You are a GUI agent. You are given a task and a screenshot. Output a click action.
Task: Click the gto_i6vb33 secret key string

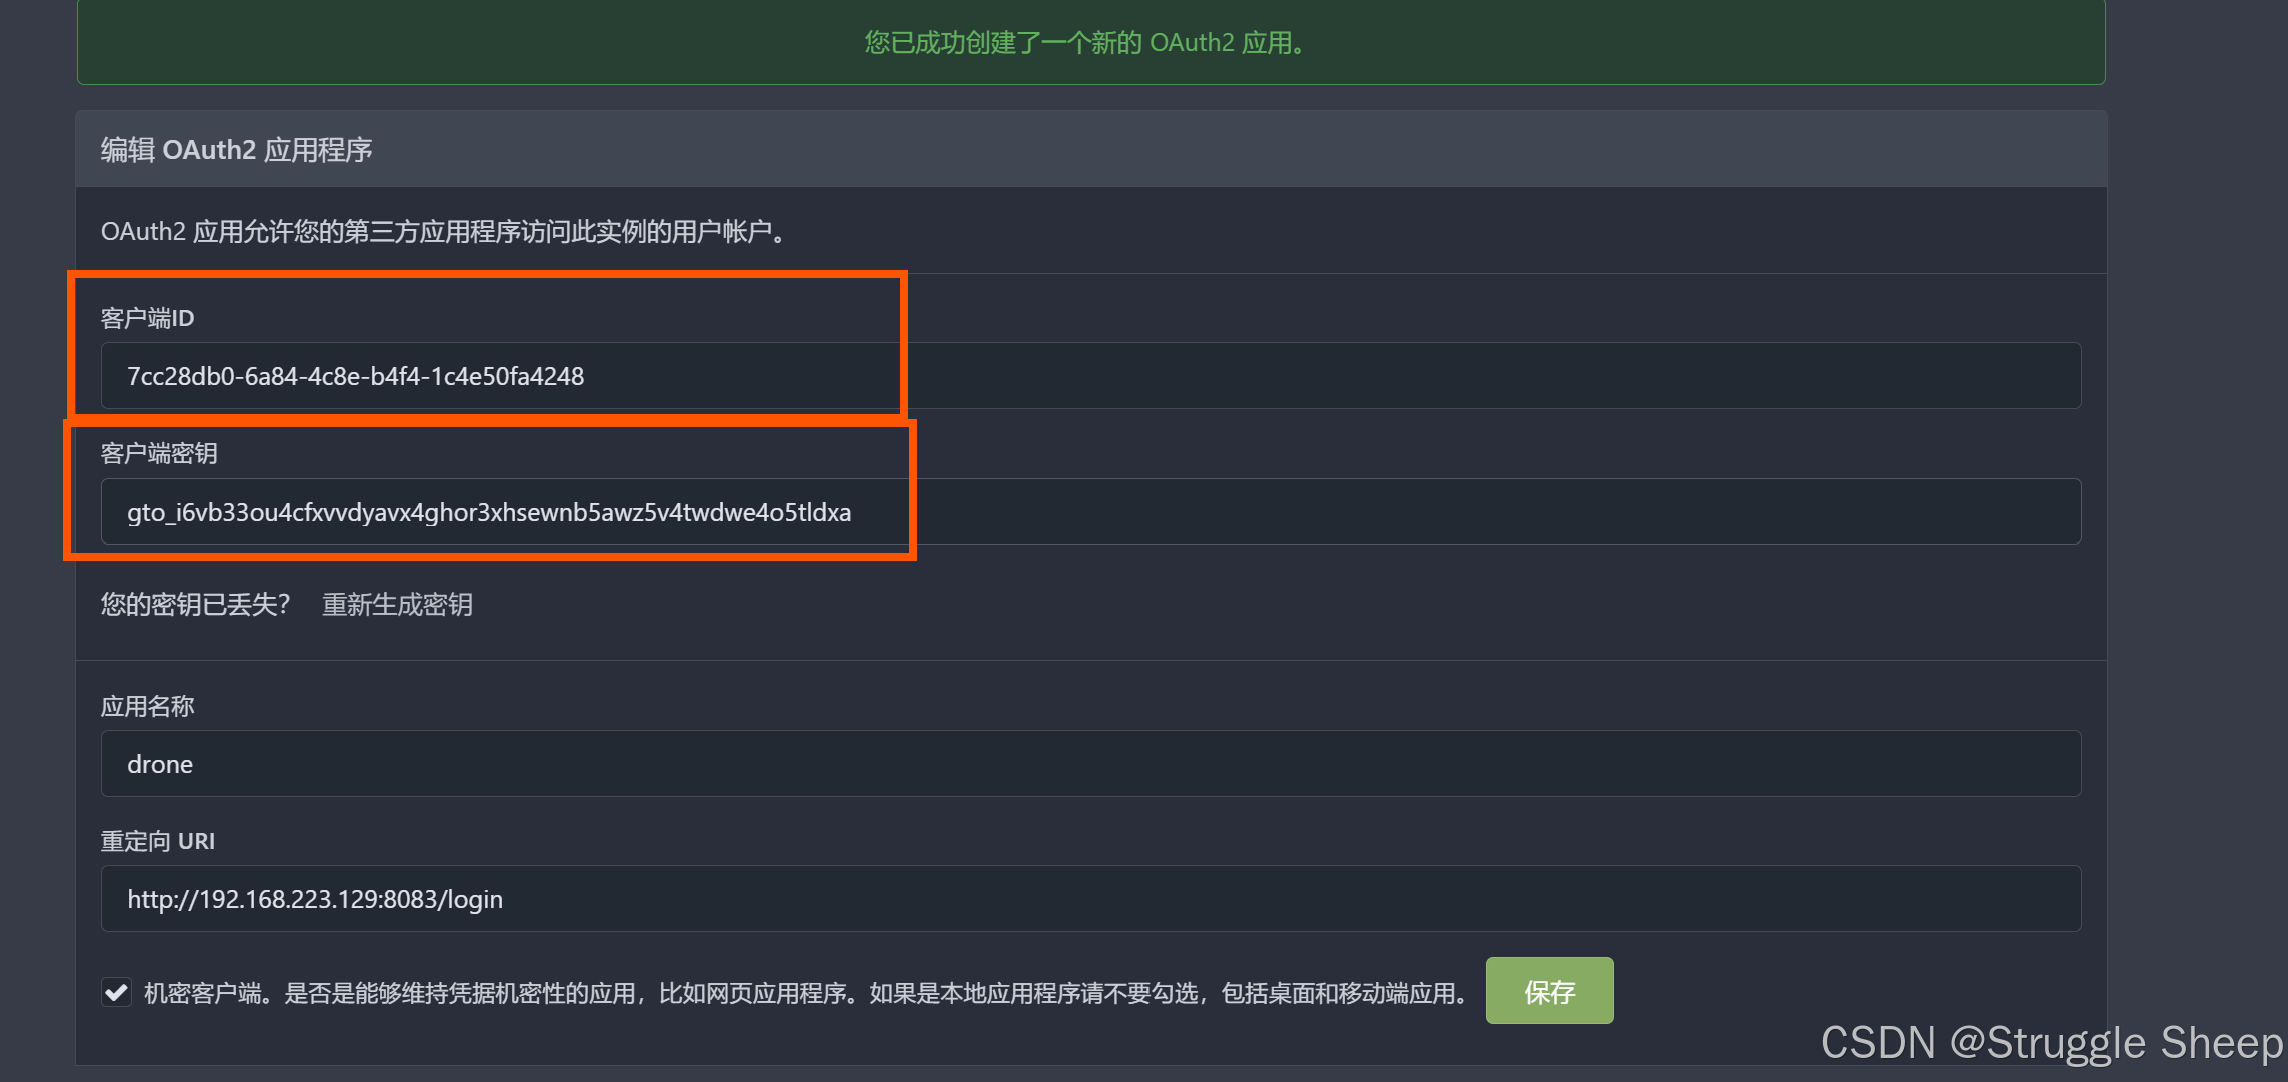(x=488, y=512)
